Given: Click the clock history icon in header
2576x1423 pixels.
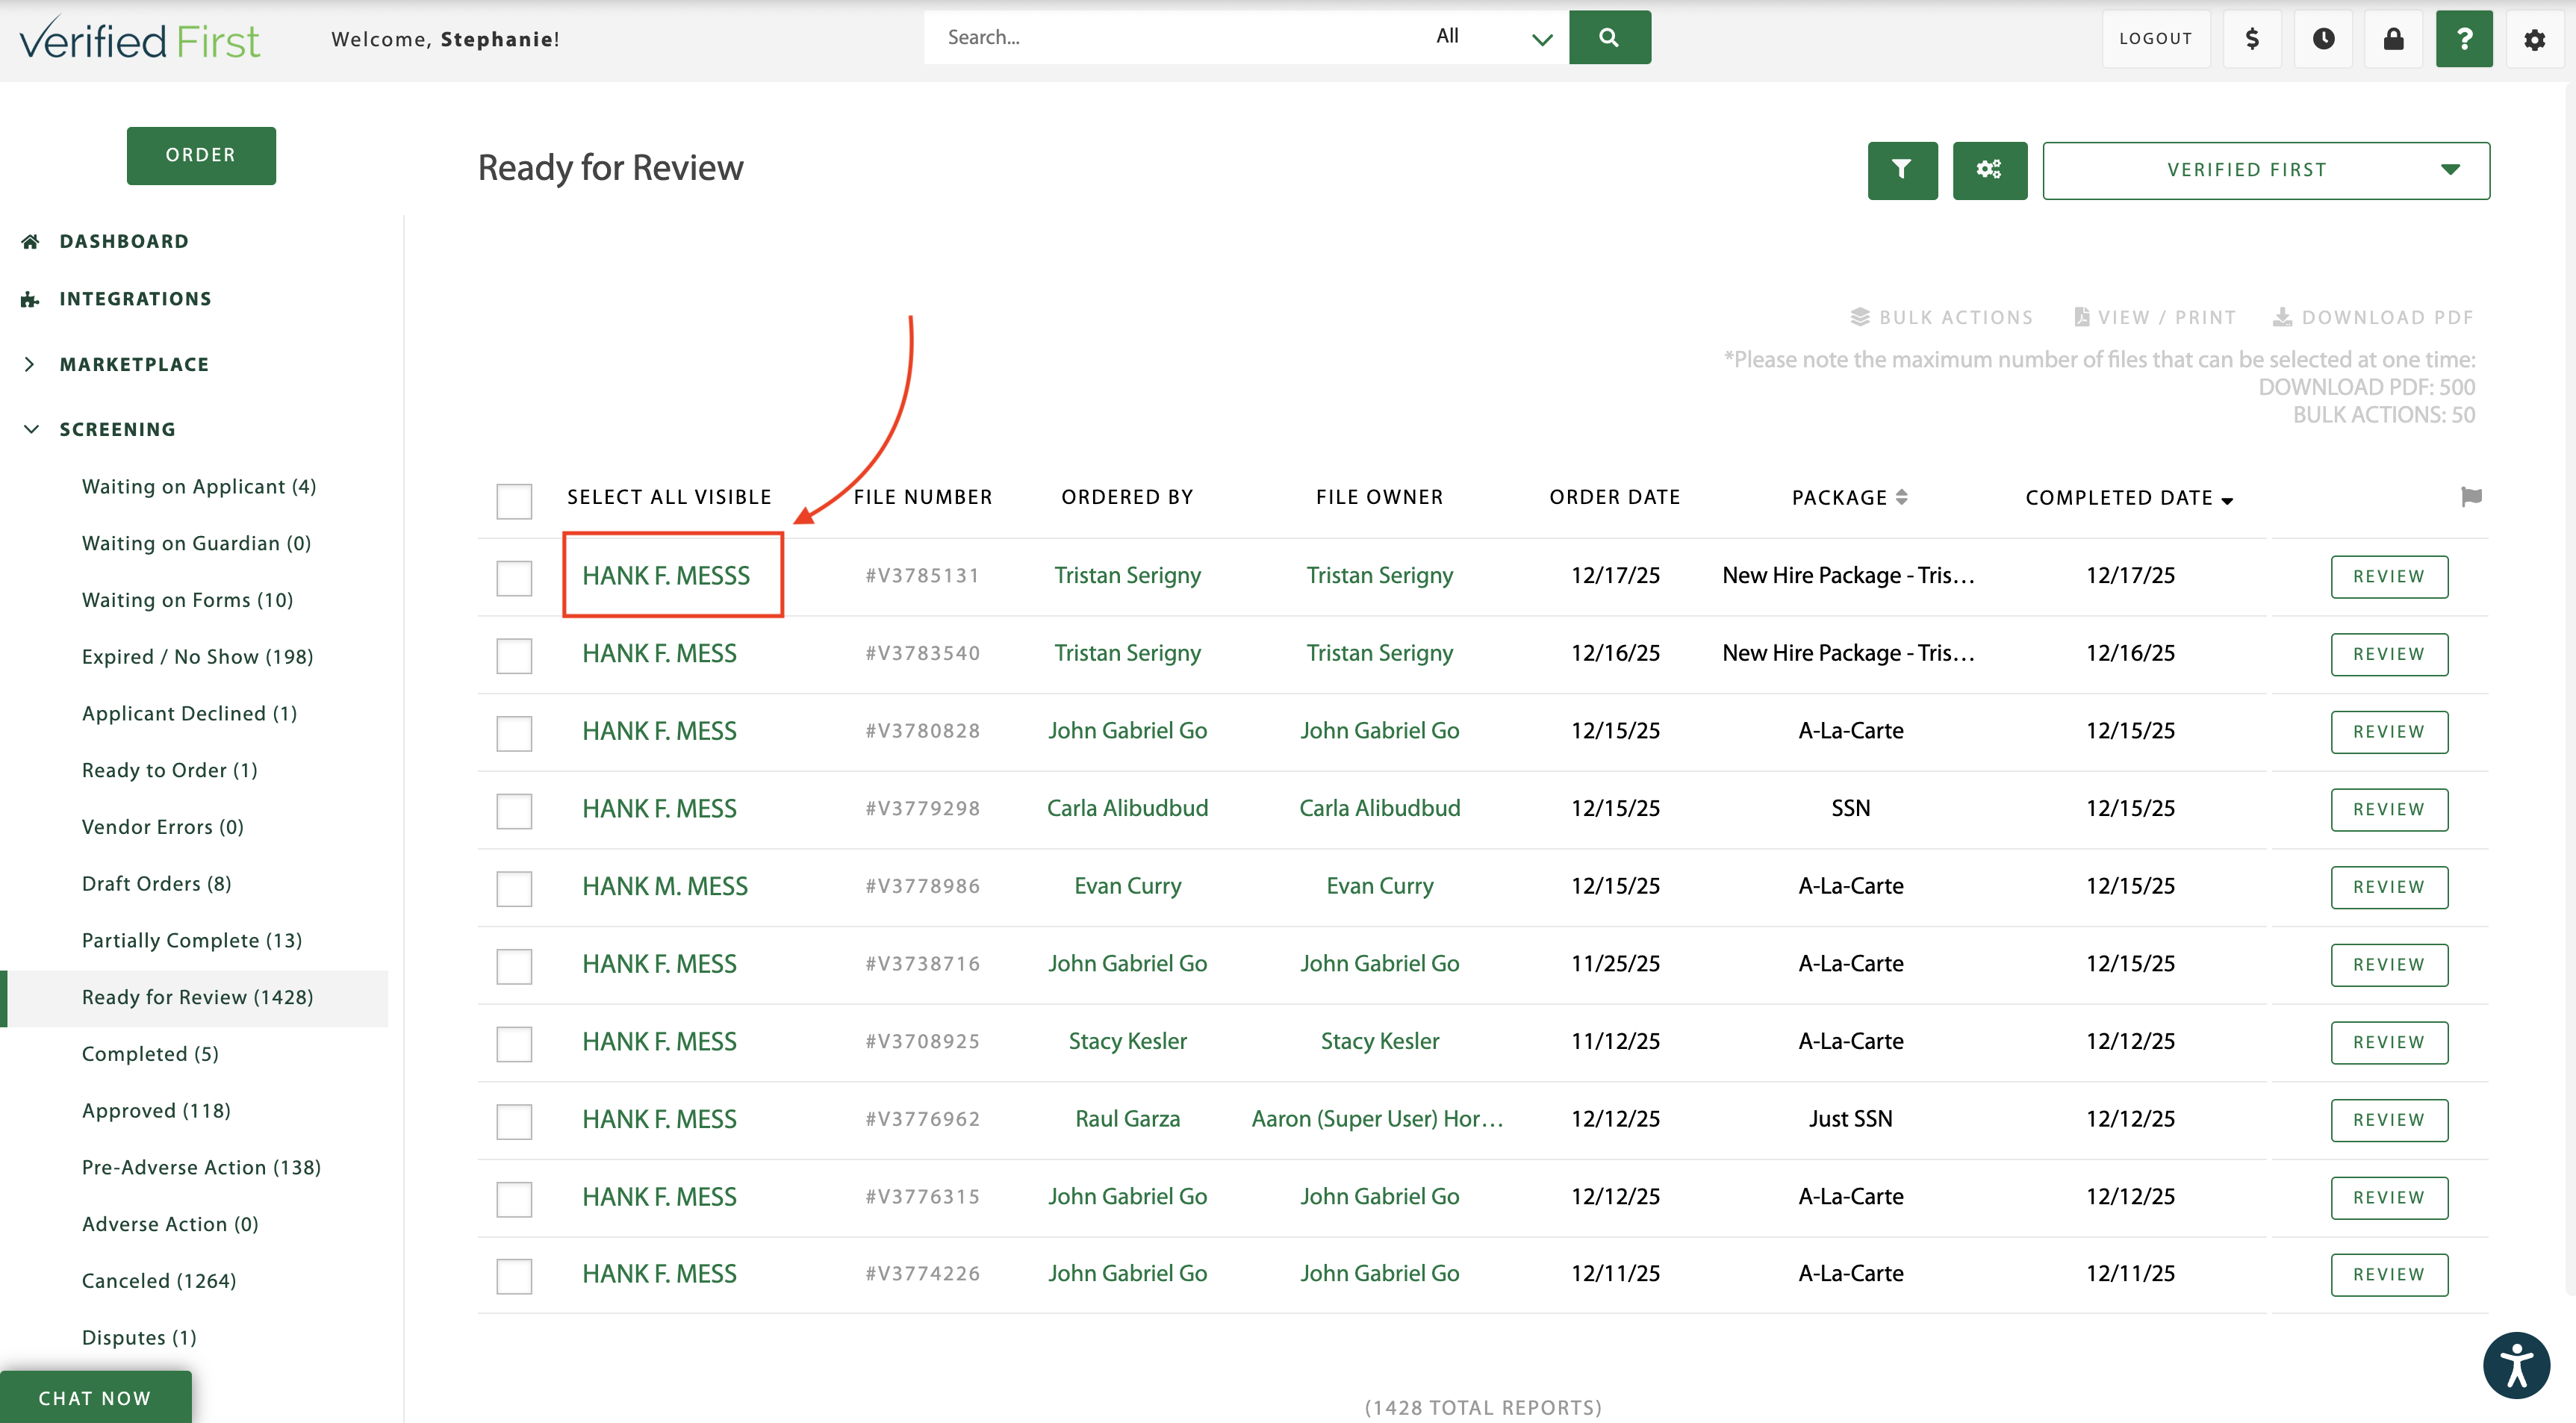Looking at the screenshot, I should (2323, 39).
